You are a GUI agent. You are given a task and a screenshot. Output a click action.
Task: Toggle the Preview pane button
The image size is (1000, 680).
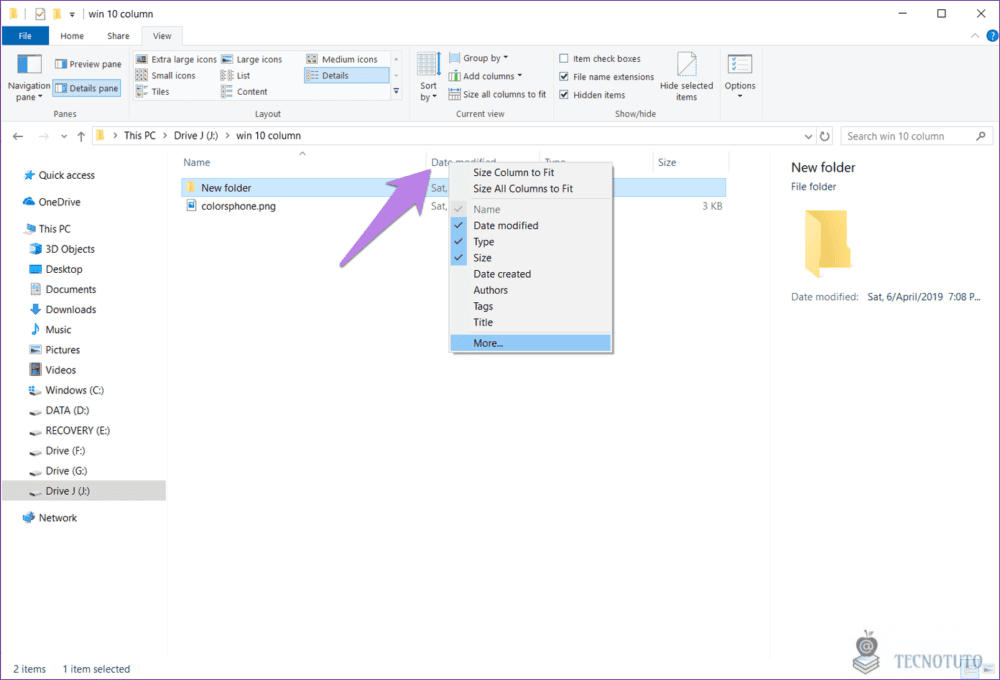(x=88, y=64)
